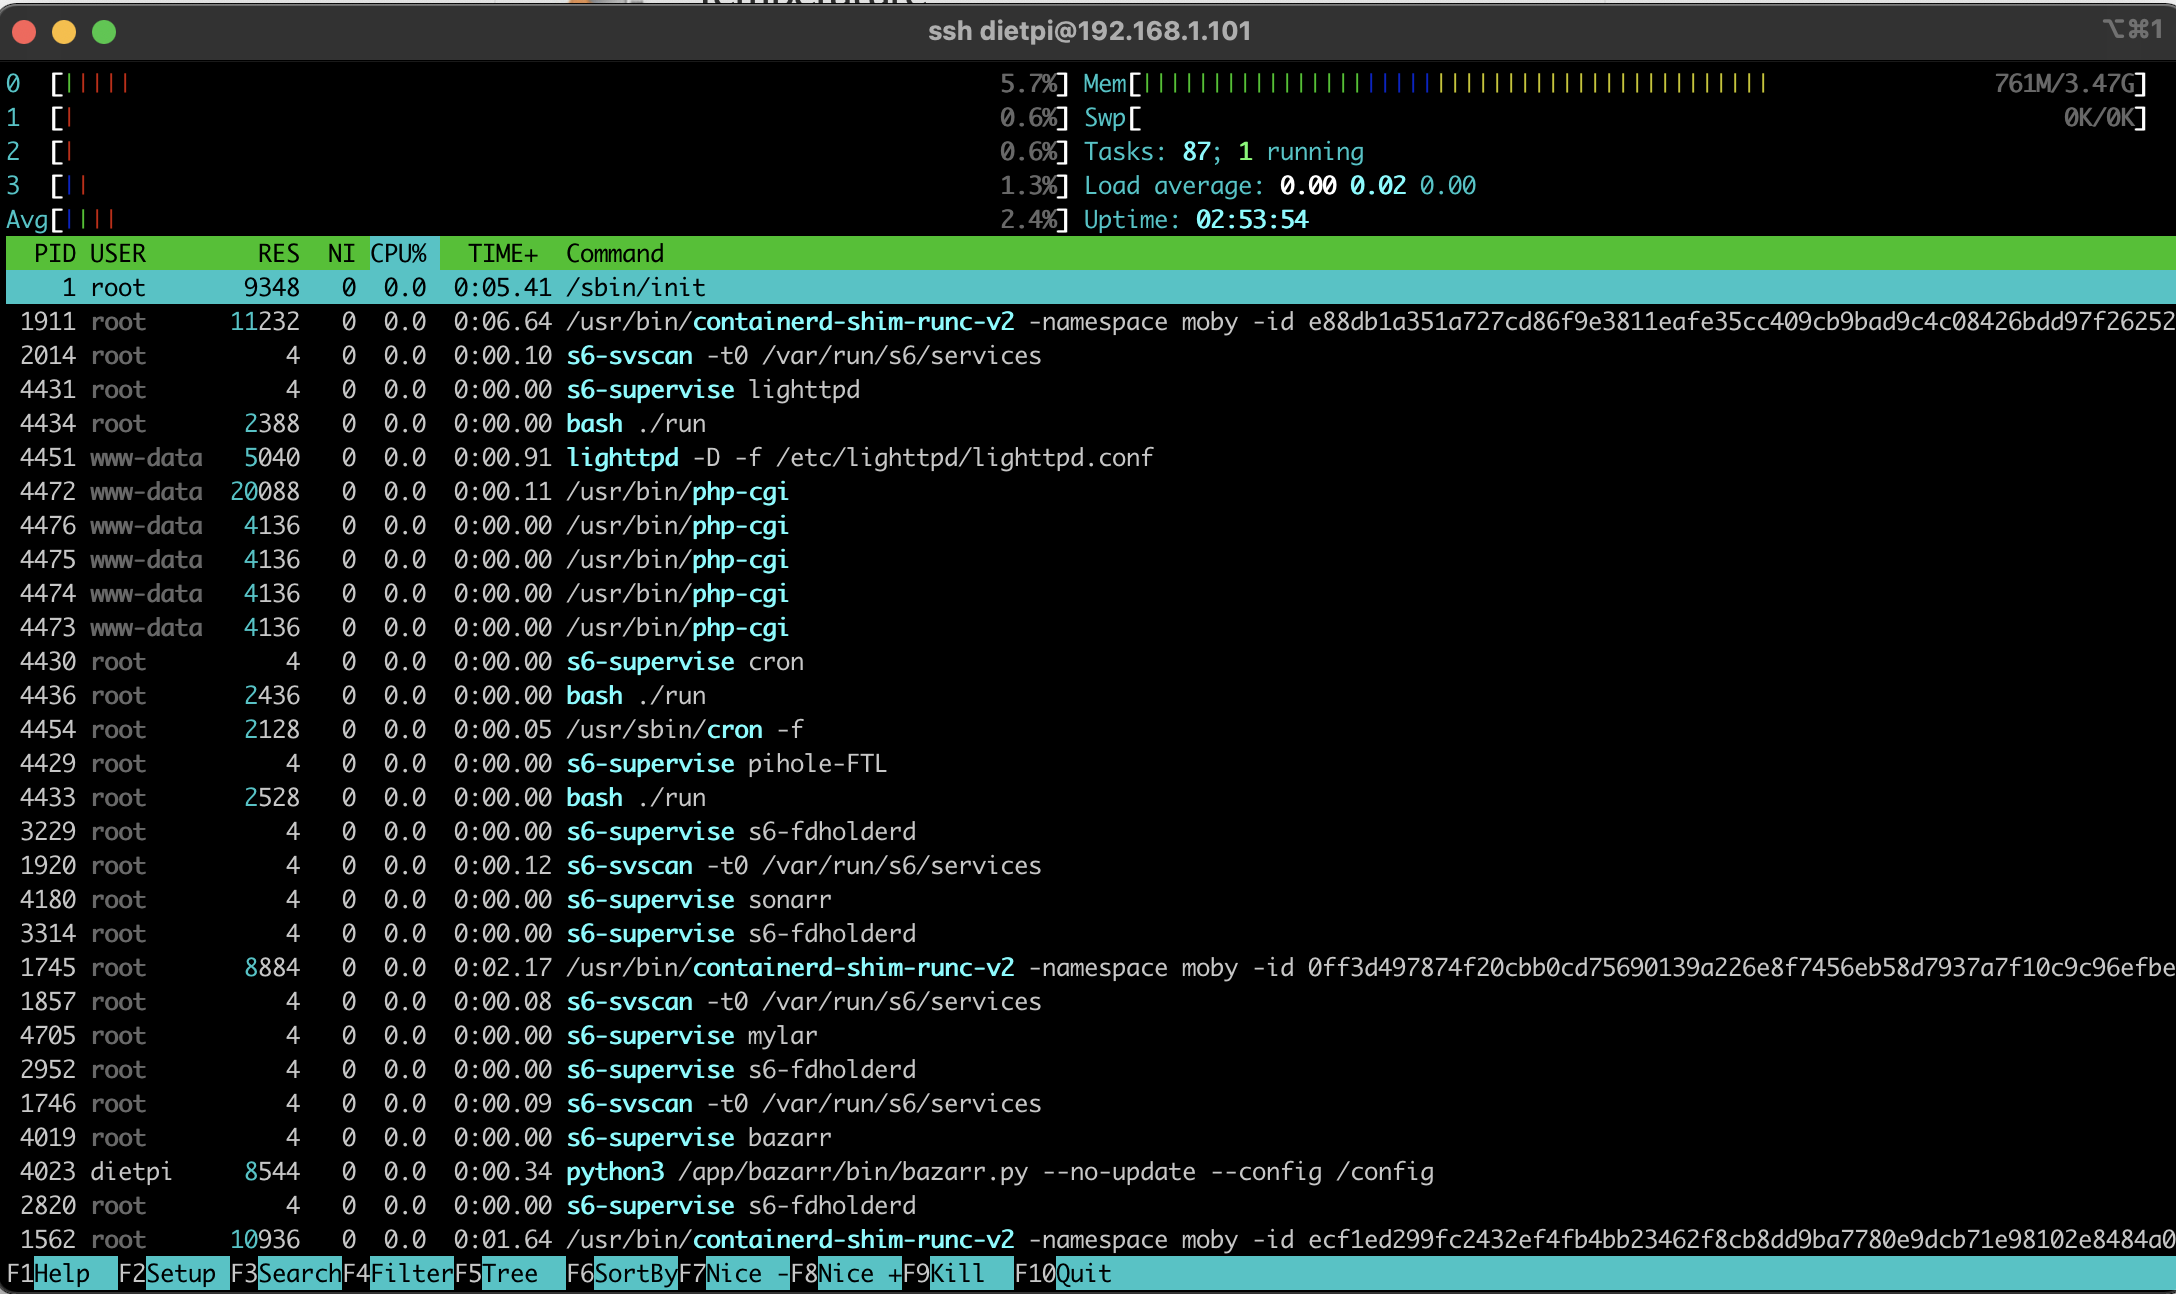Click F7 Nice minus button

(x=734, y=1273)
